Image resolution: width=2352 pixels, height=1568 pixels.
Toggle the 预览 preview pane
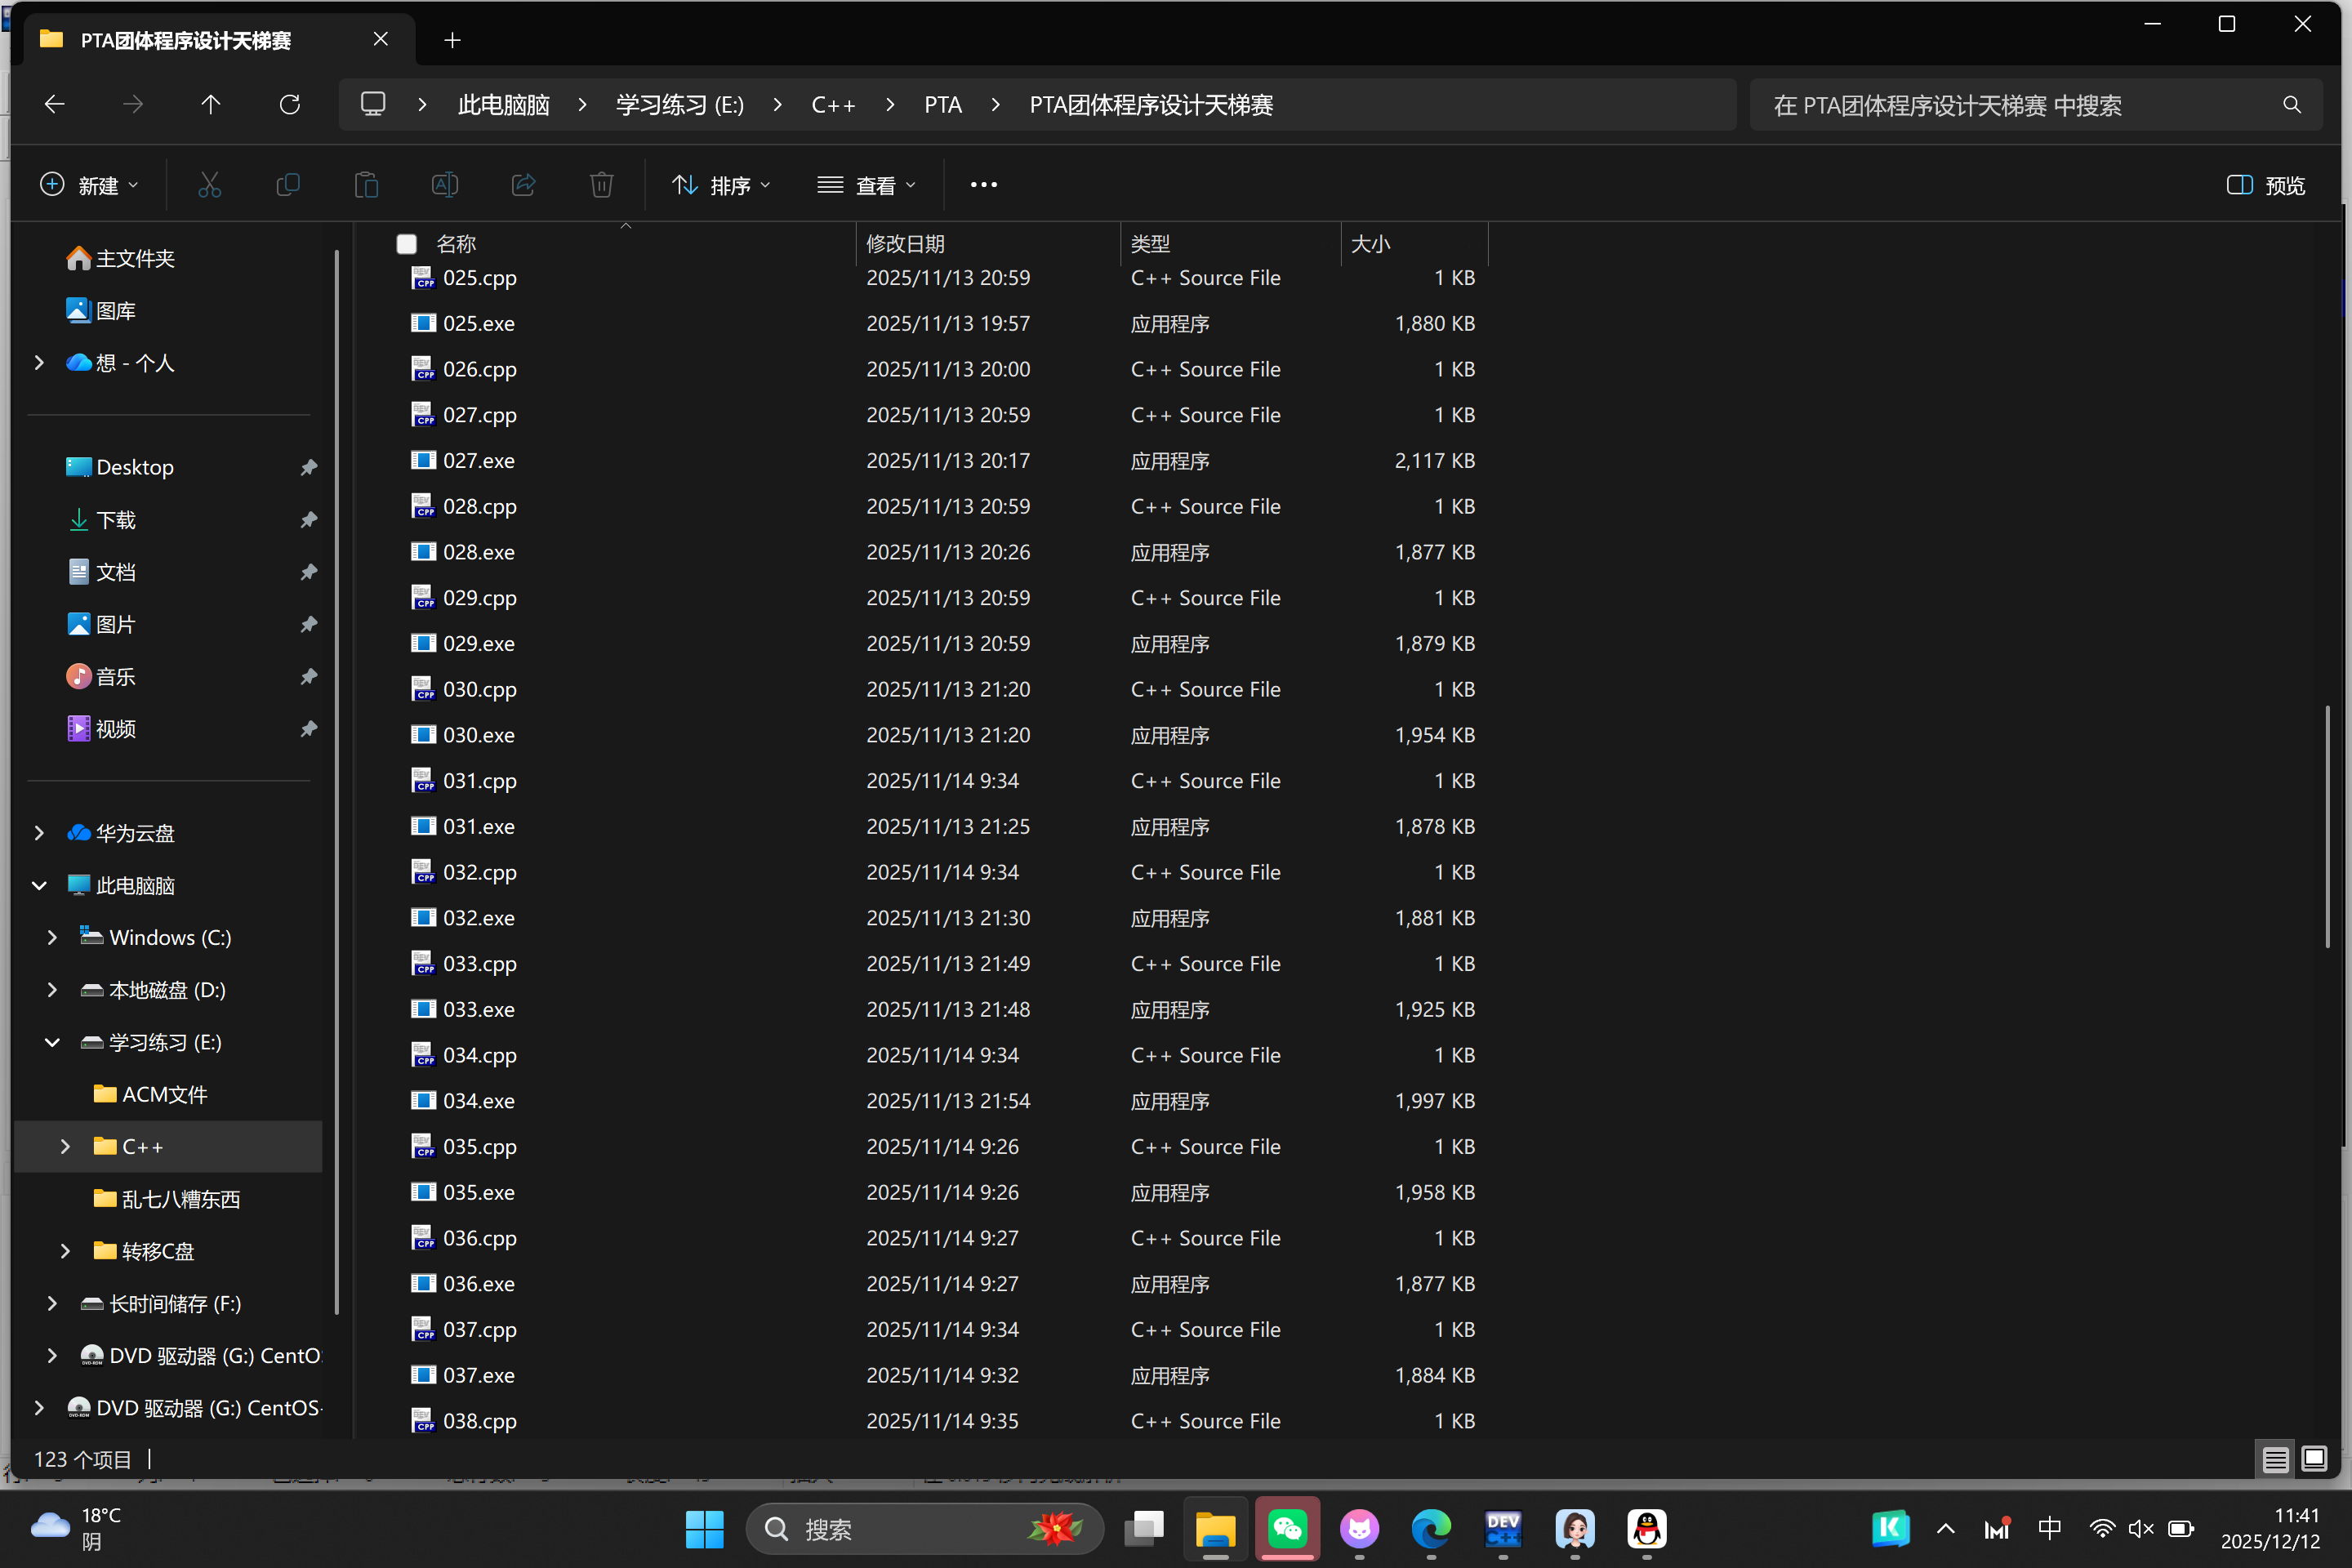[x=2265, y=185]
